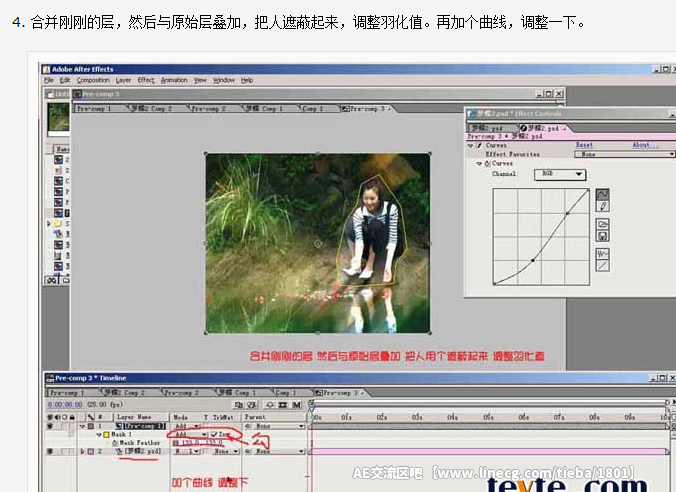The width and height of the screenshot is (676, 492).
Task: Switch to Pre-comp 2 tab in Timeline window
Action: pyautogui.click(x=182, y=393)
